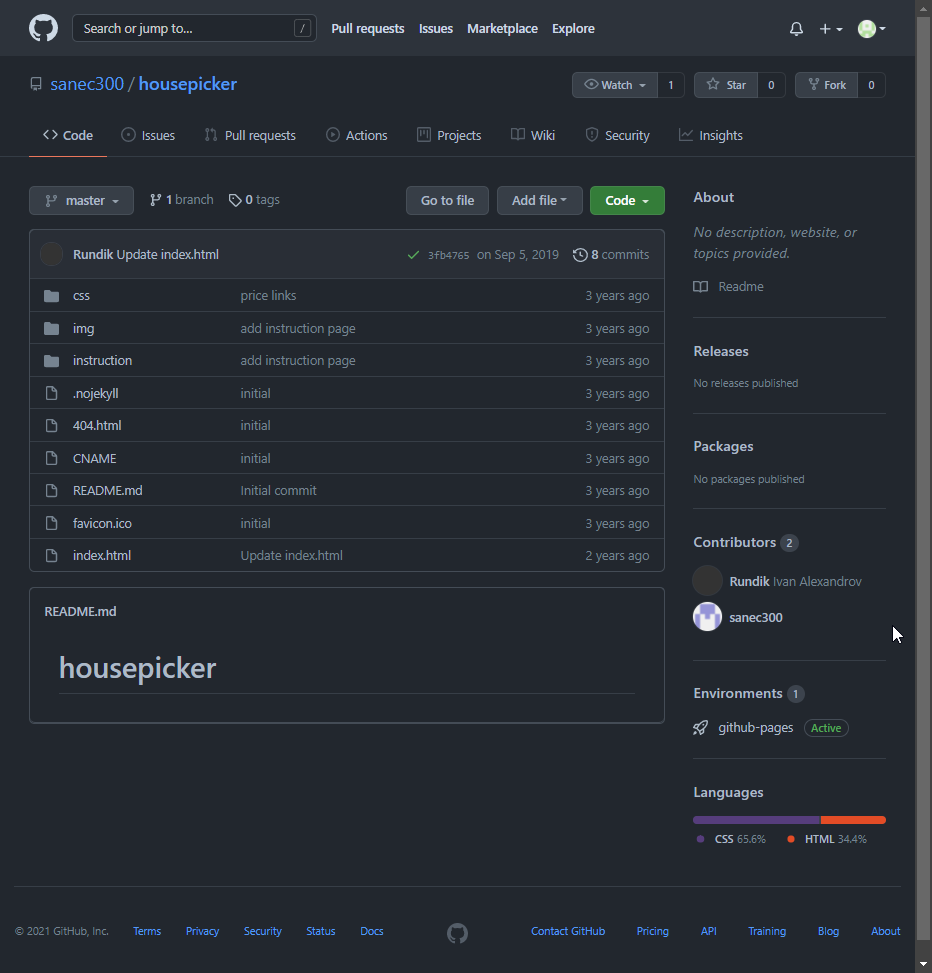
Task: Open the index.html file
Action: click(x=102, y=555)
